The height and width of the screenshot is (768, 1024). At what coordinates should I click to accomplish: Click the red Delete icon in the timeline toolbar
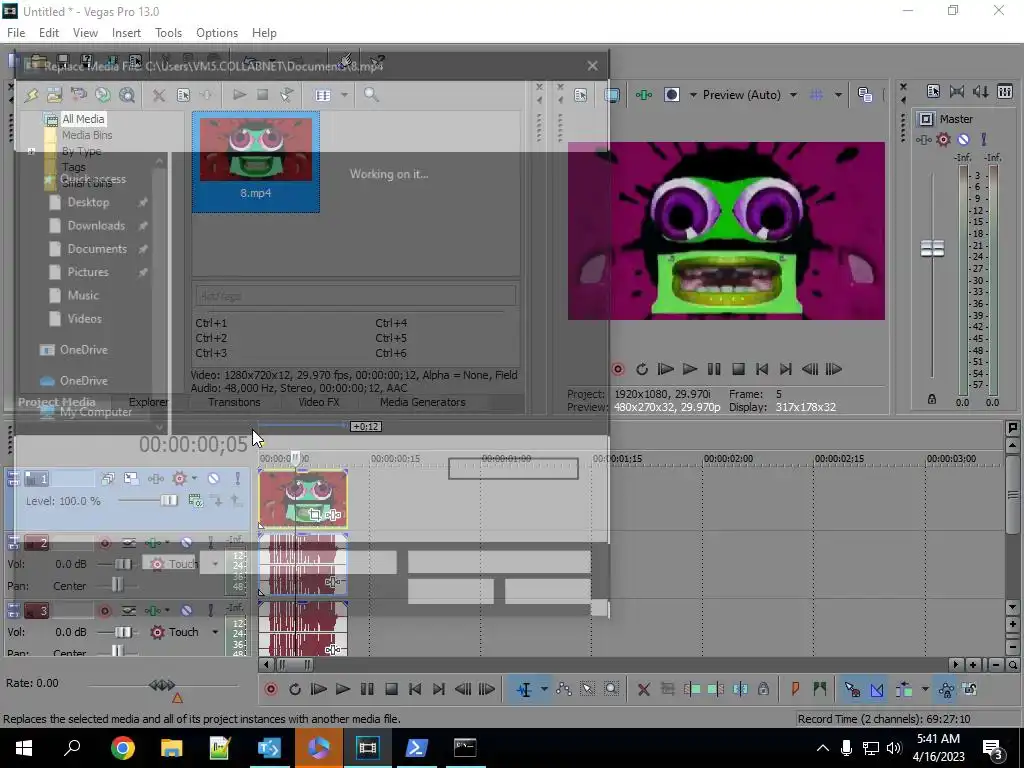(x=643, y=689)
